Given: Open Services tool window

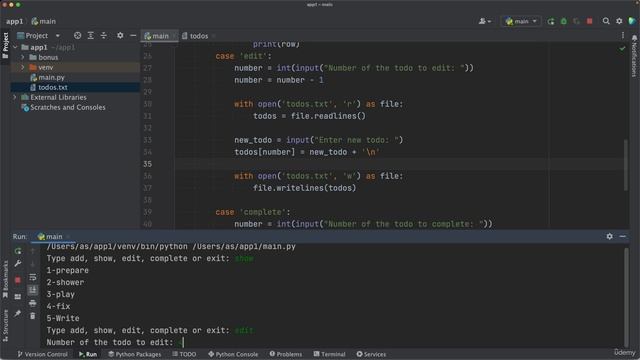Looking at the screenshot, I should [x=371, y=354].
